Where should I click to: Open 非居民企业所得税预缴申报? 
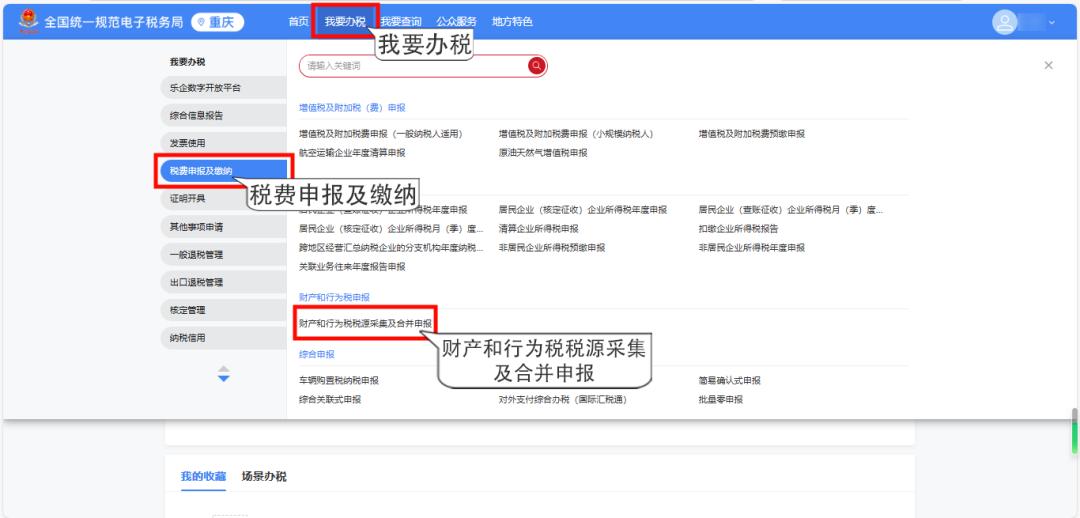pos(552,247)
